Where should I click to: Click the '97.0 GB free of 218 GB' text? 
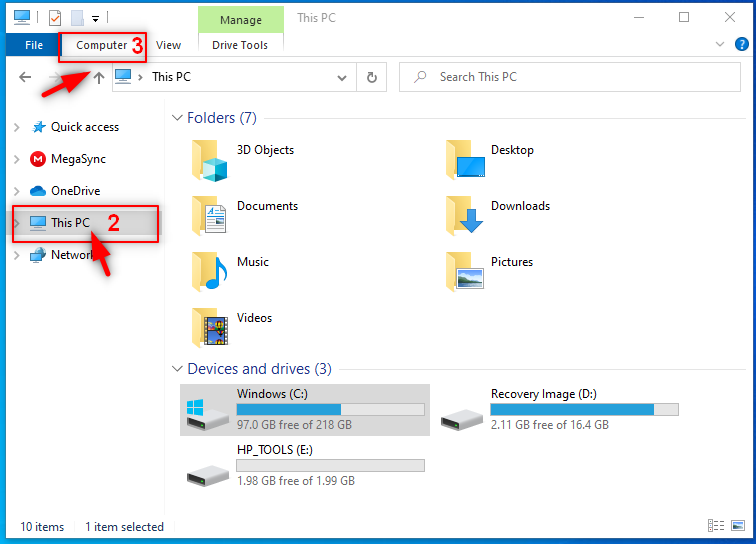point(294,425)
